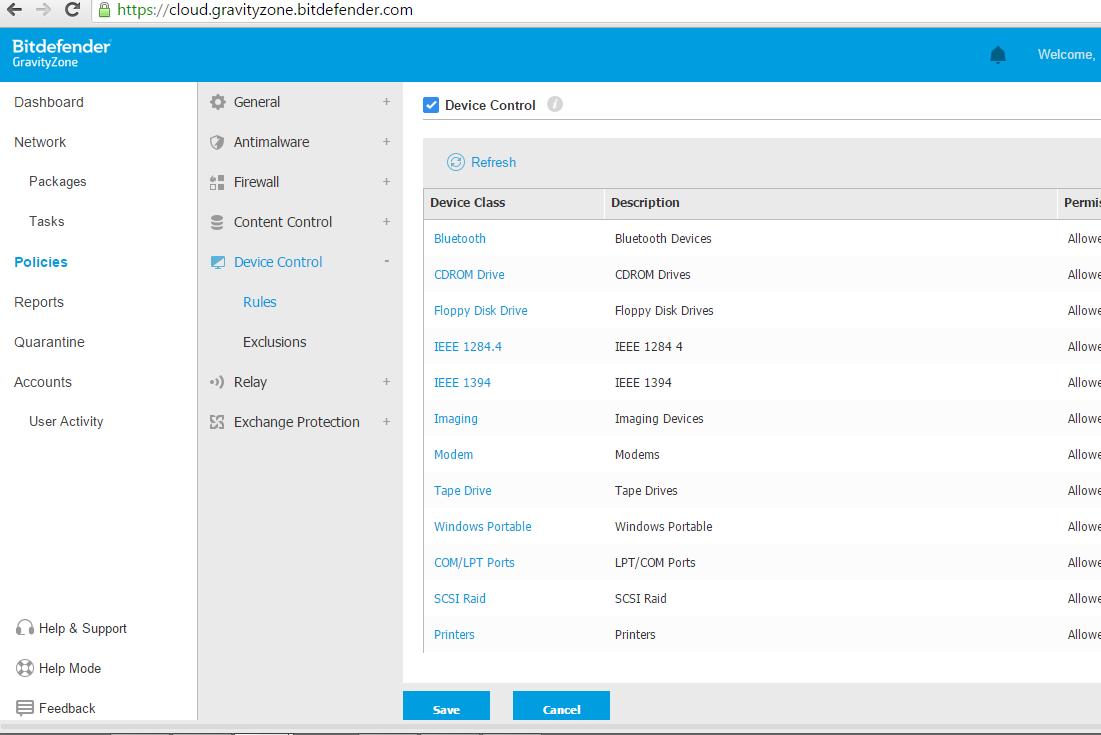The height and width of the screenshot is (735, 1101).
Task: Open the IEEE 1394 device class
Action: pyautogui.click(x=462, y=383)
